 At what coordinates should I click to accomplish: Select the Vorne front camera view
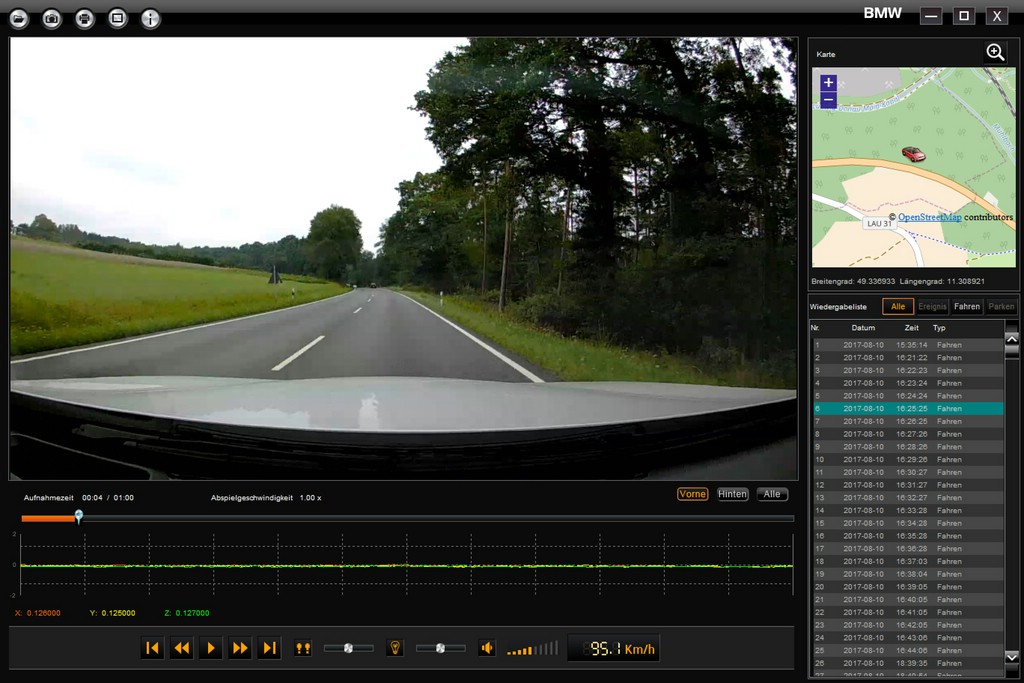click(692, 494)
